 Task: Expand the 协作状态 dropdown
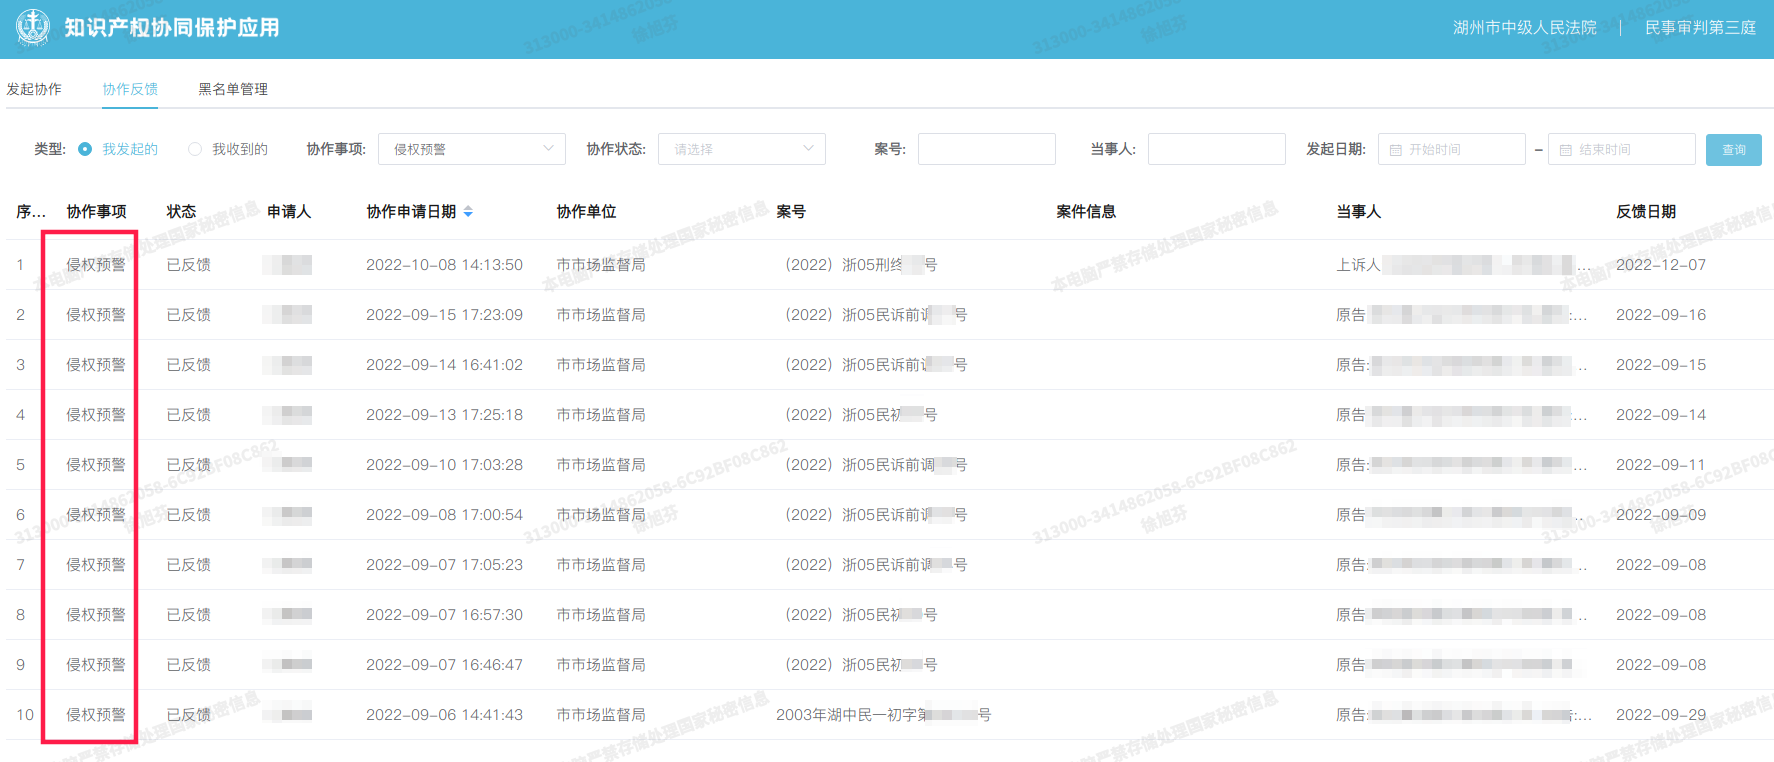[x=741, y=149]
